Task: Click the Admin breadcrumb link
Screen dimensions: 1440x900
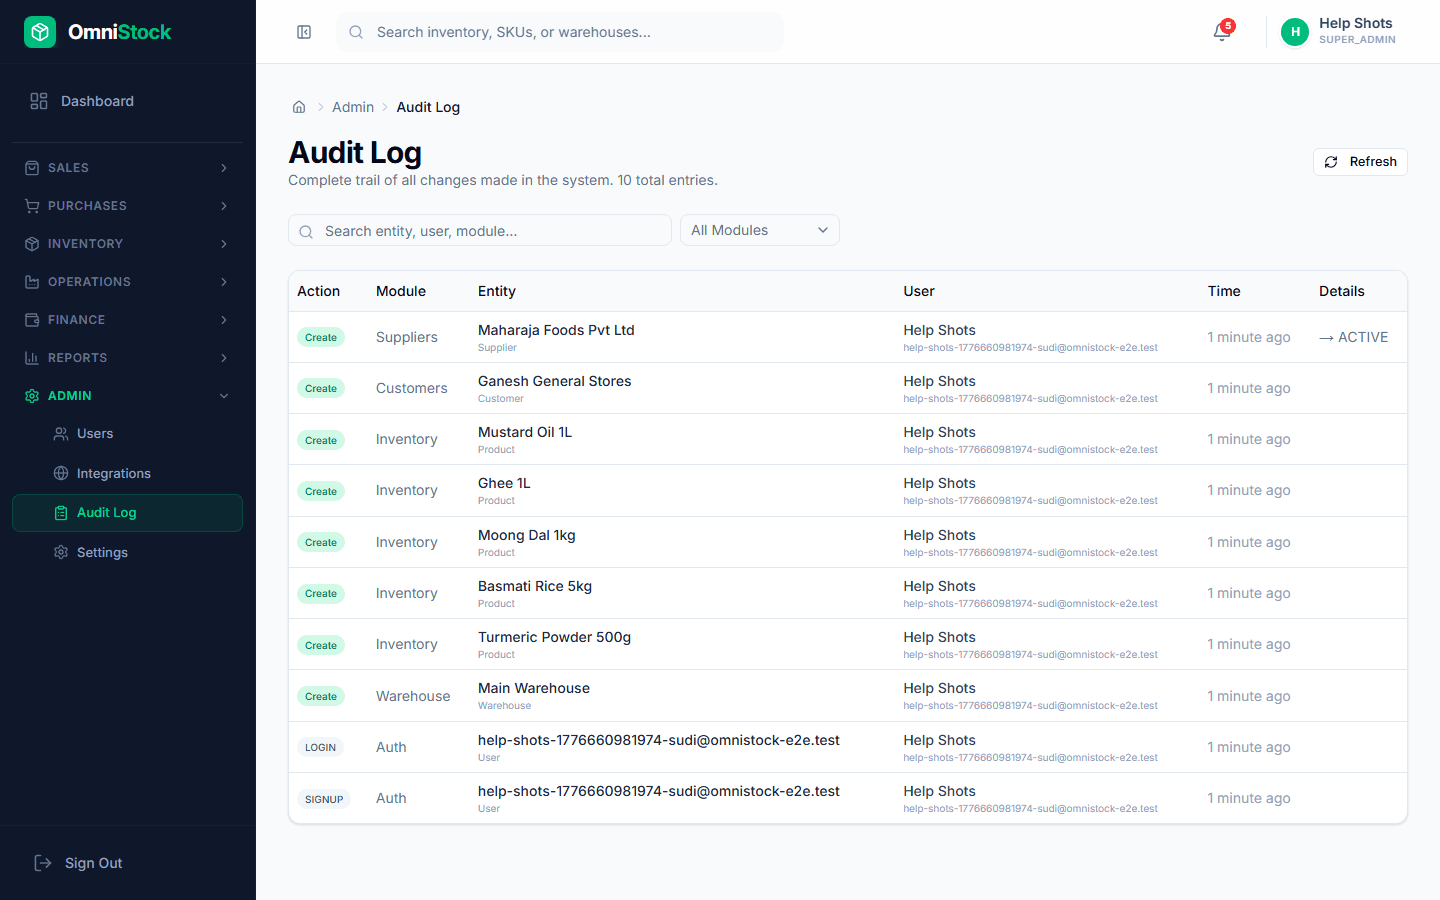Action: (x=353, y=107)
